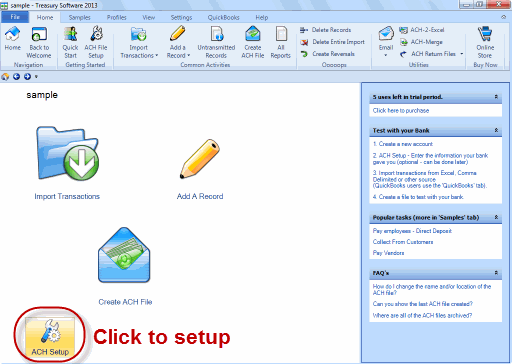Collapse the trial period panel
The width and height of the screenshot is (512, 364).
click(496, 97)
